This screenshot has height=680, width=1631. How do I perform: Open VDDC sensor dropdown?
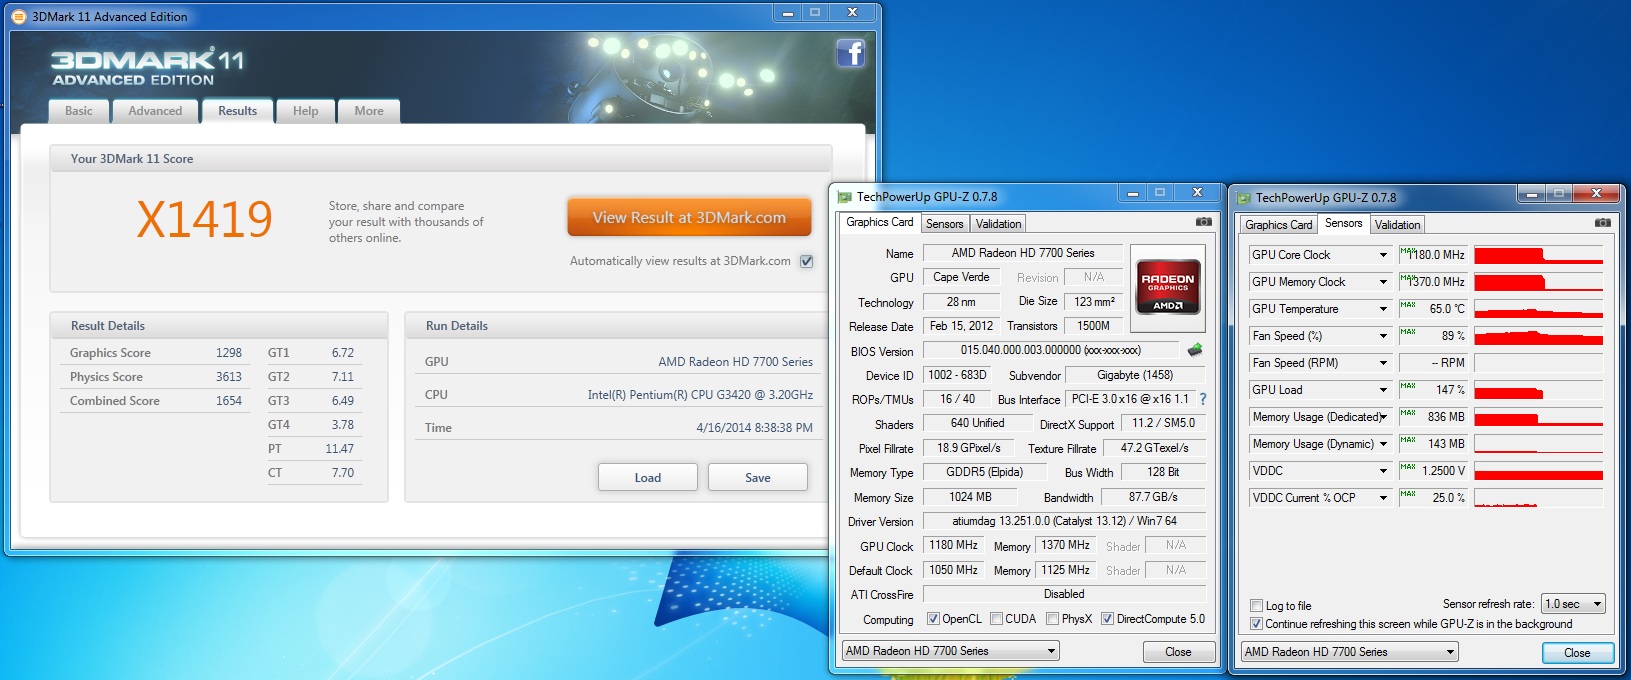point(1384,471)
